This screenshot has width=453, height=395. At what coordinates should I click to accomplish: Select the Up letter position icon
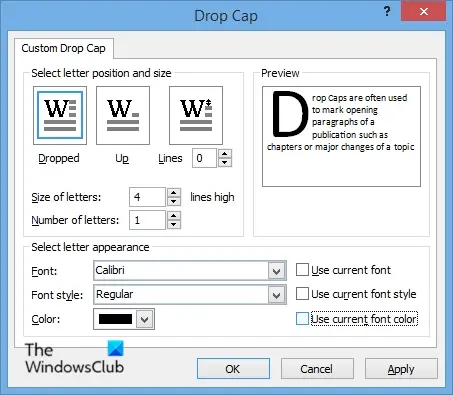click(123, 115)
